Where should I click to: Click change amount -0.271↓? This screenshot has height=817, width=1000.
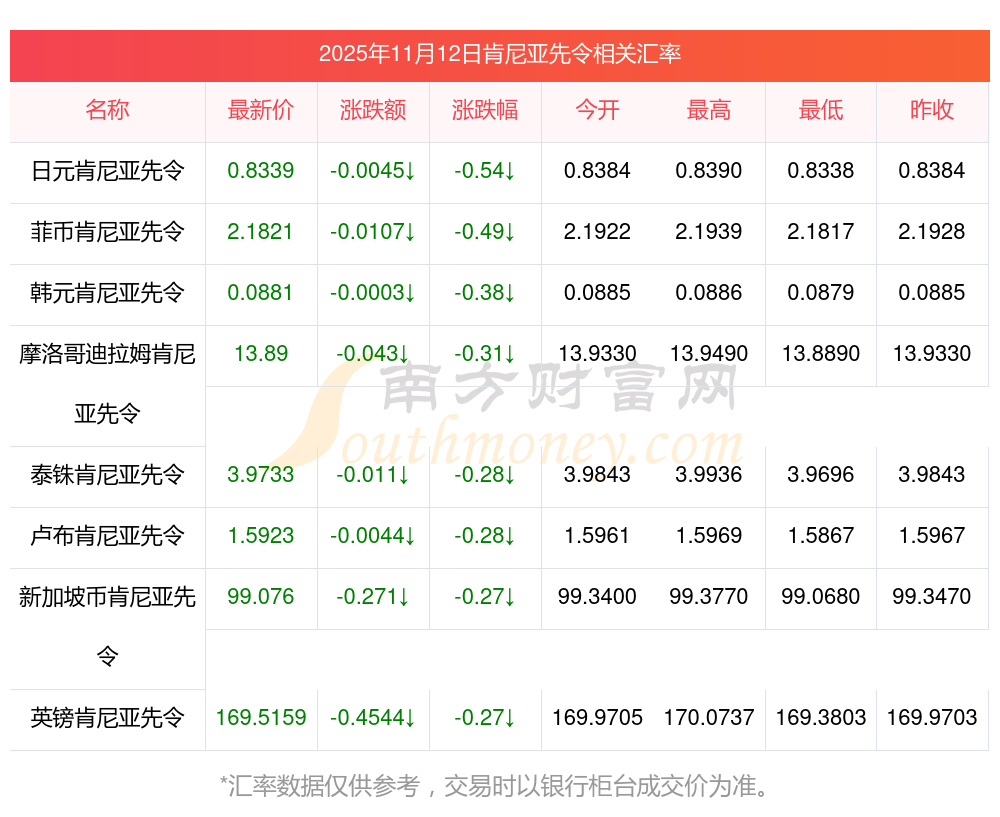(x=373, y=597)
